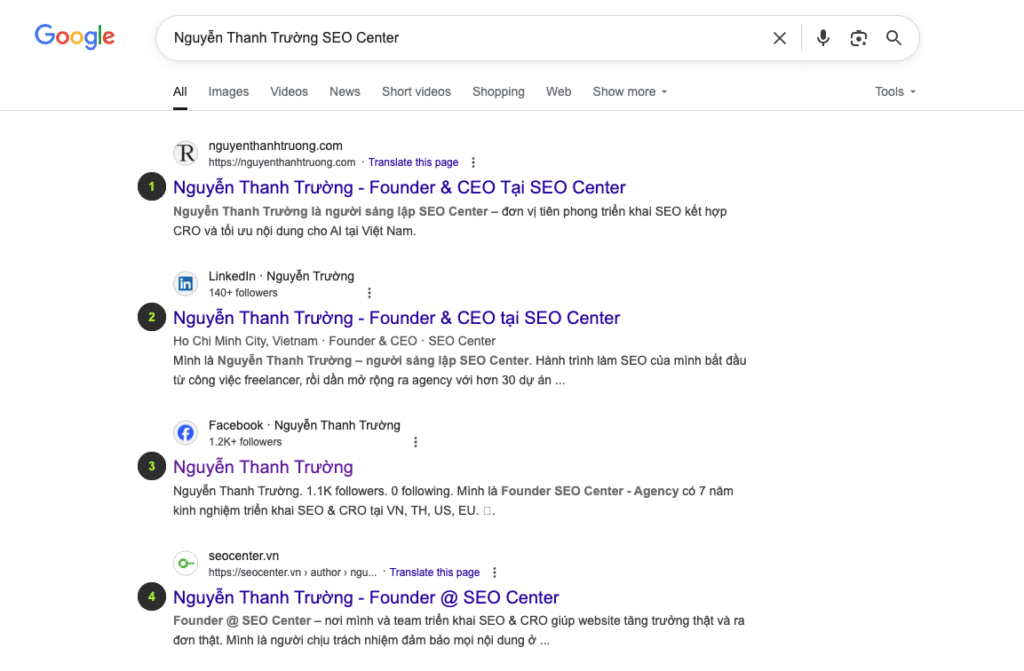Click the Facebook favicon in results

click(x=185, y=432)
